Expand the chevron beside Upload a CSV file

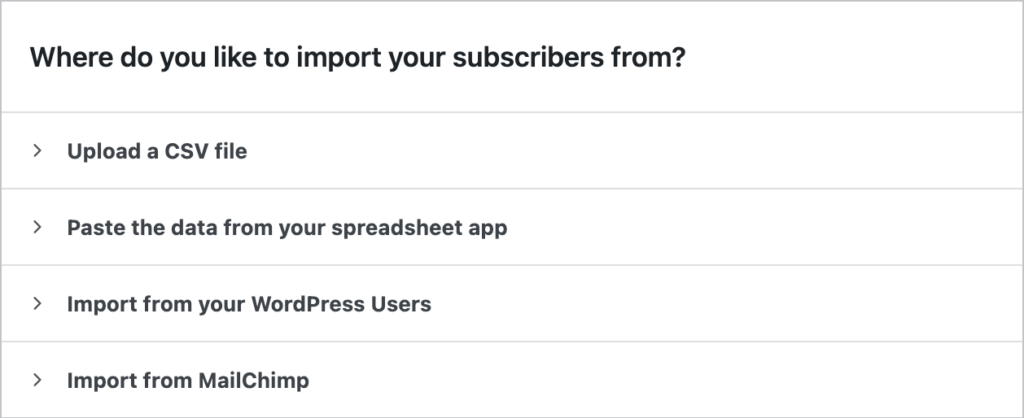click(x=37, y=151)
